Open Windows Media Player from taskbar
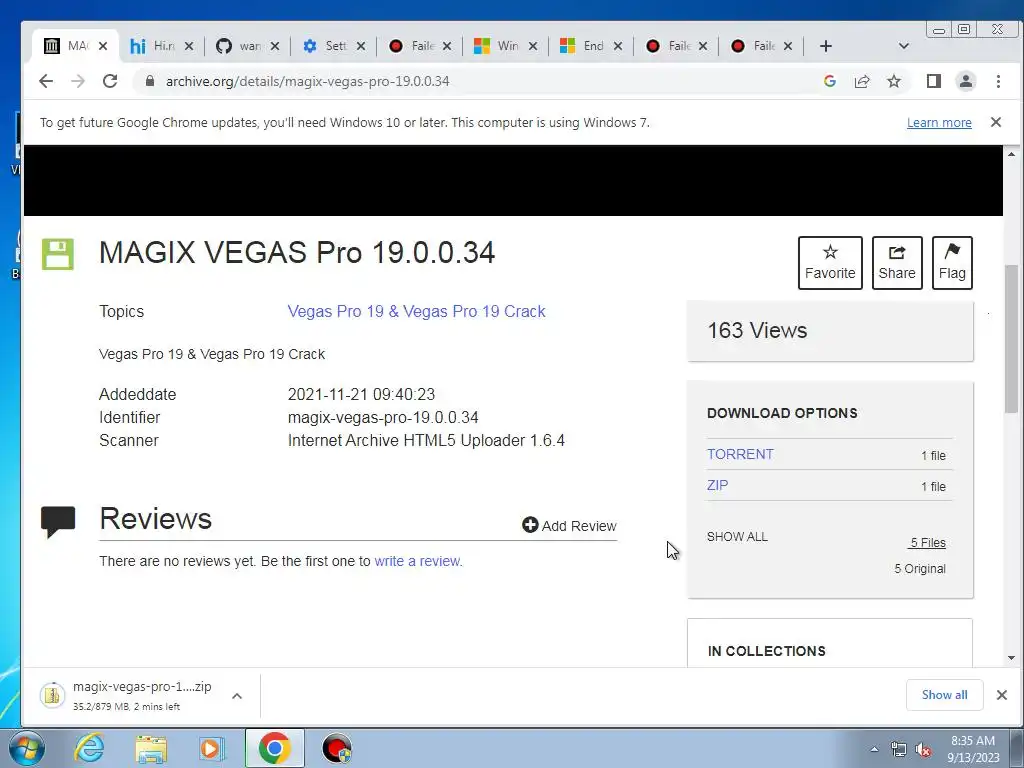 click(x=212, y=748)
